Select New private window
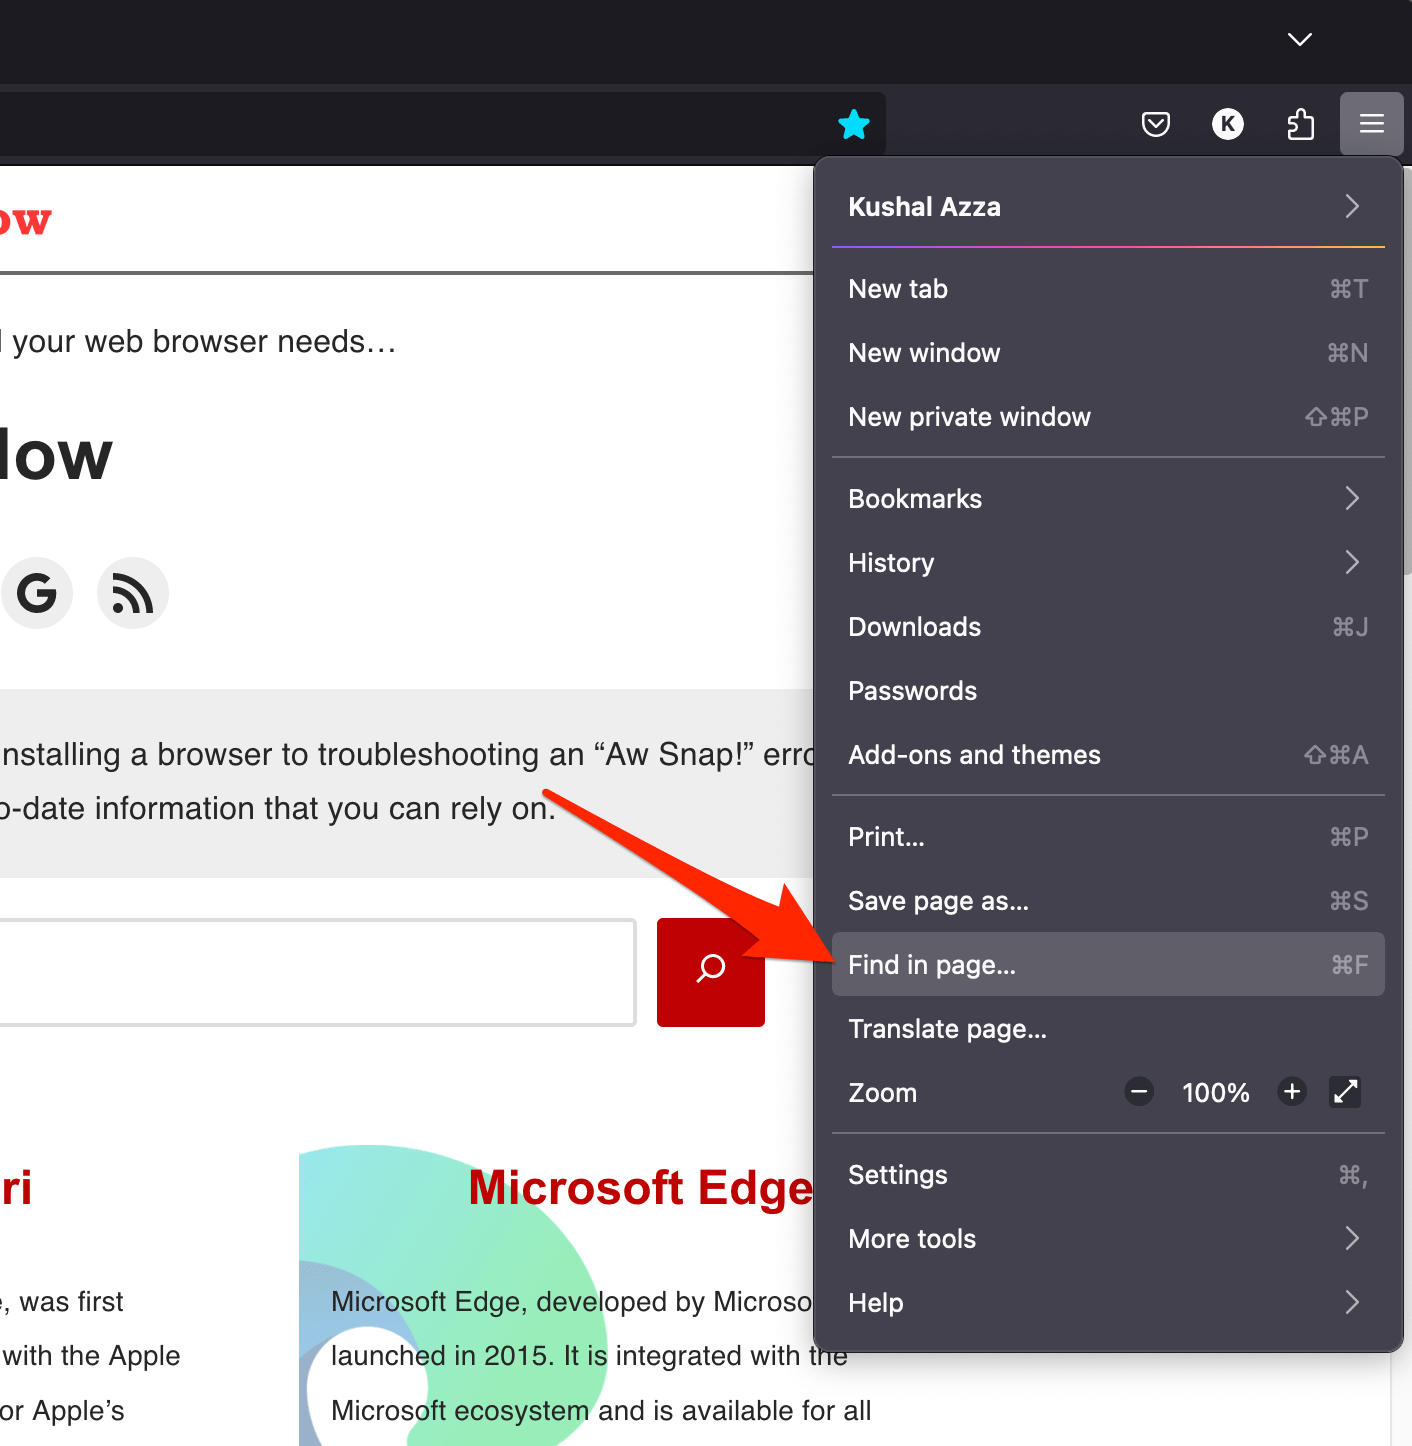Screen dimensions: 1412x1446 point(1108,417)
